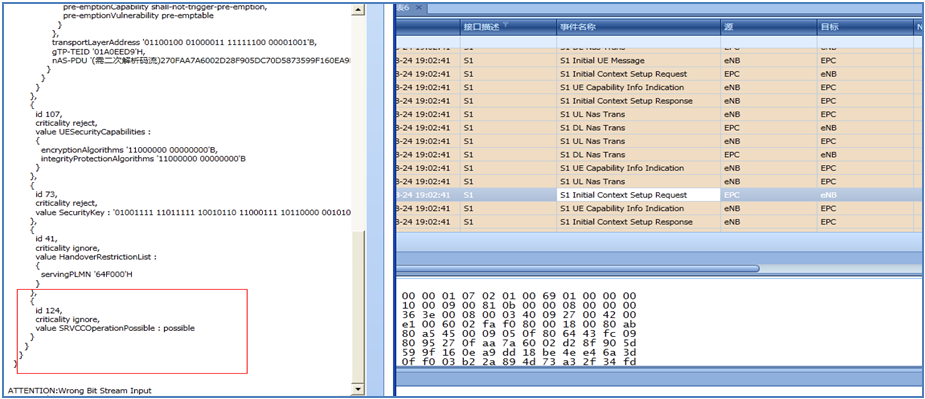The height and width of the screenshot is (399, 925).
Task: Switch to the 表6 tab
Action: (404, 7)
